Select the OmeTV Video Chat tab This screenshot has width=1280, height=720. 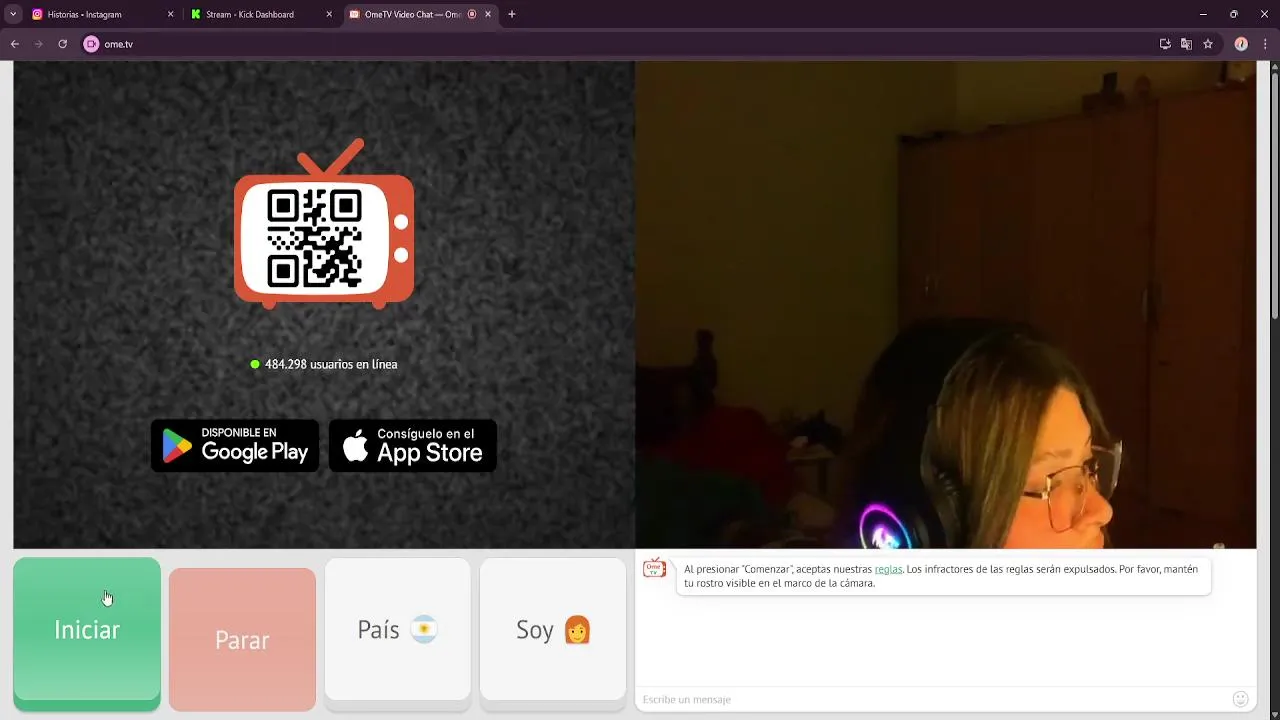[x=420, y=15]
